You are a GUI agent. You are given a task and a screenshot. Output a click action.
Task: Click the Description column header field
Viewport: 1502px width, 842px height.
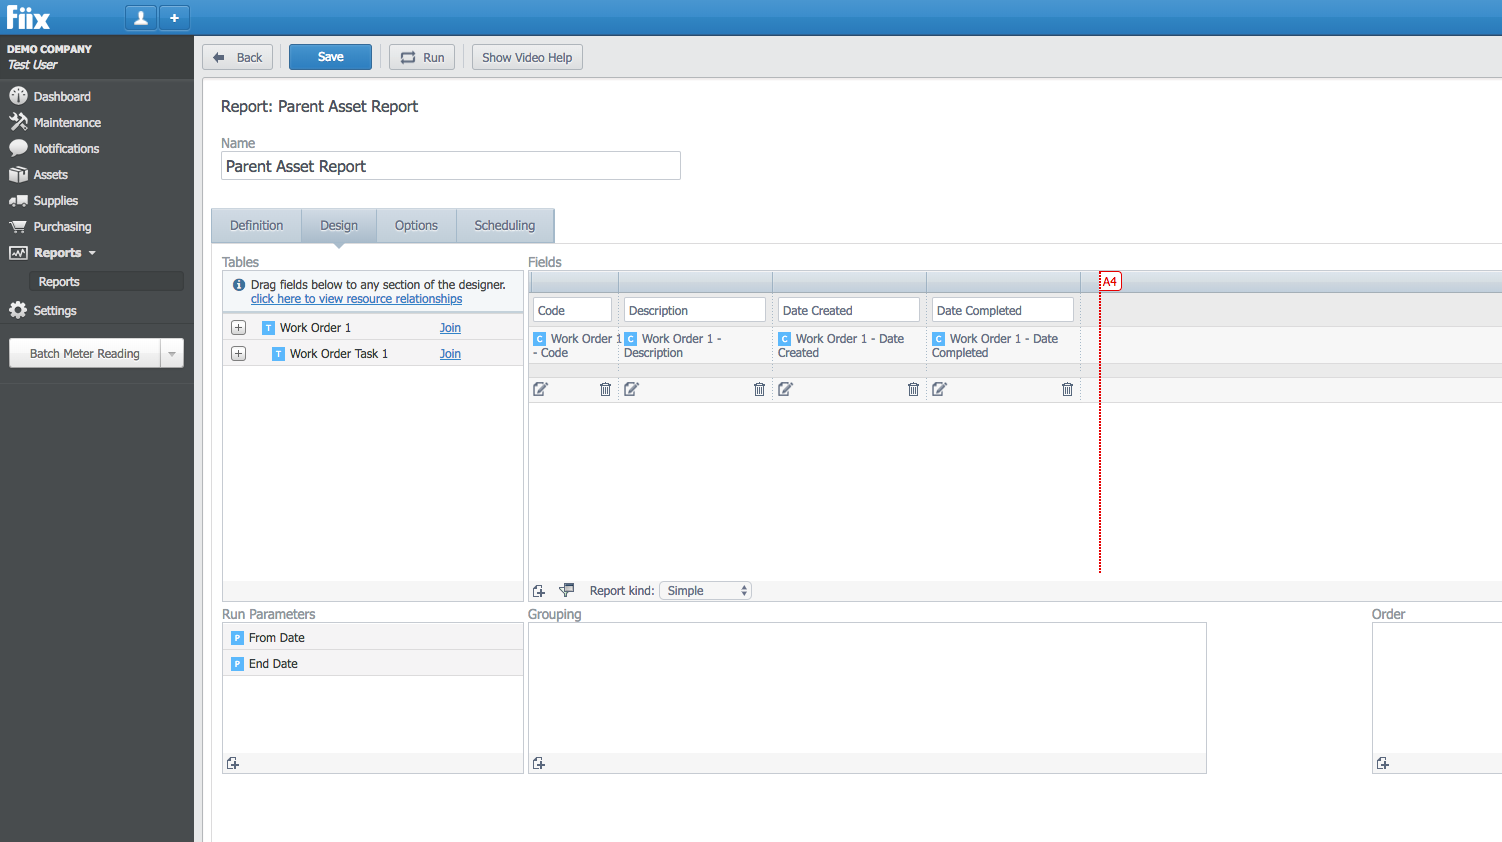pos(695,310)
